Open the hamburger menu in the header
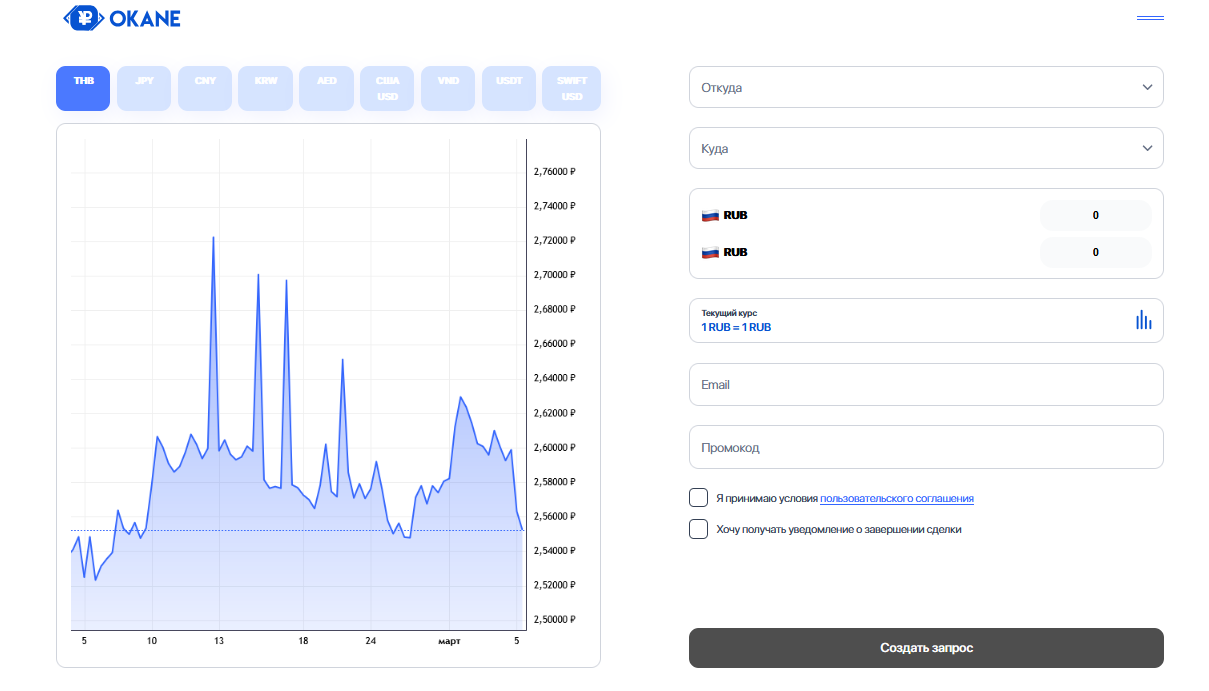The width and height of the screenshot is (1209, 691). pyautogui.click(x=1150, y=18)
